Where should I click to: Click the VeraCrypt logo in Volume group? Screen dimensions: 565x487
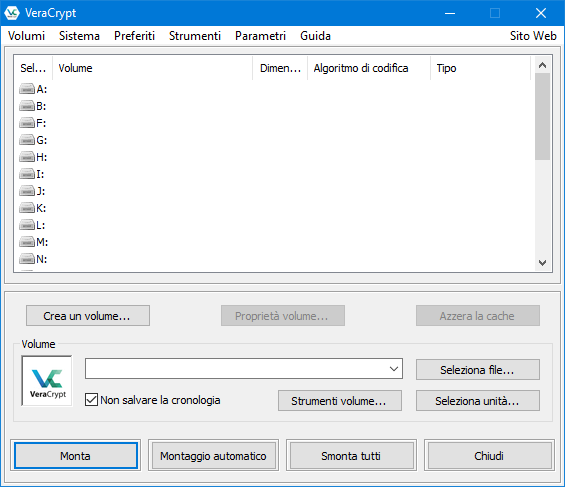click(47, 381)
